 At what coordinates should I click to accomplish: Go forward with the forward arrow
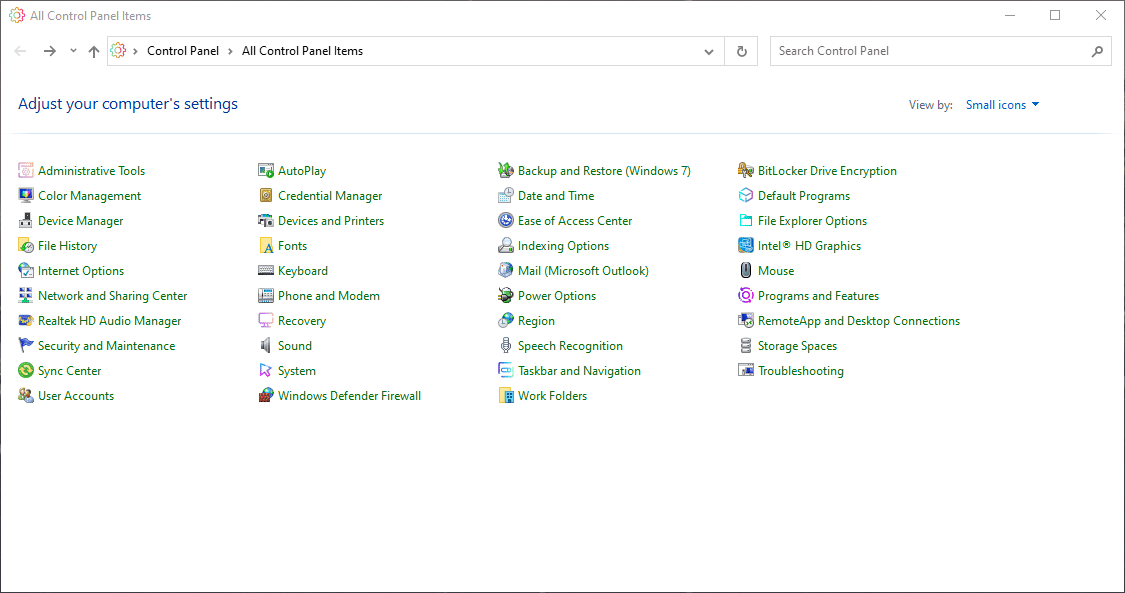(50, 51)
